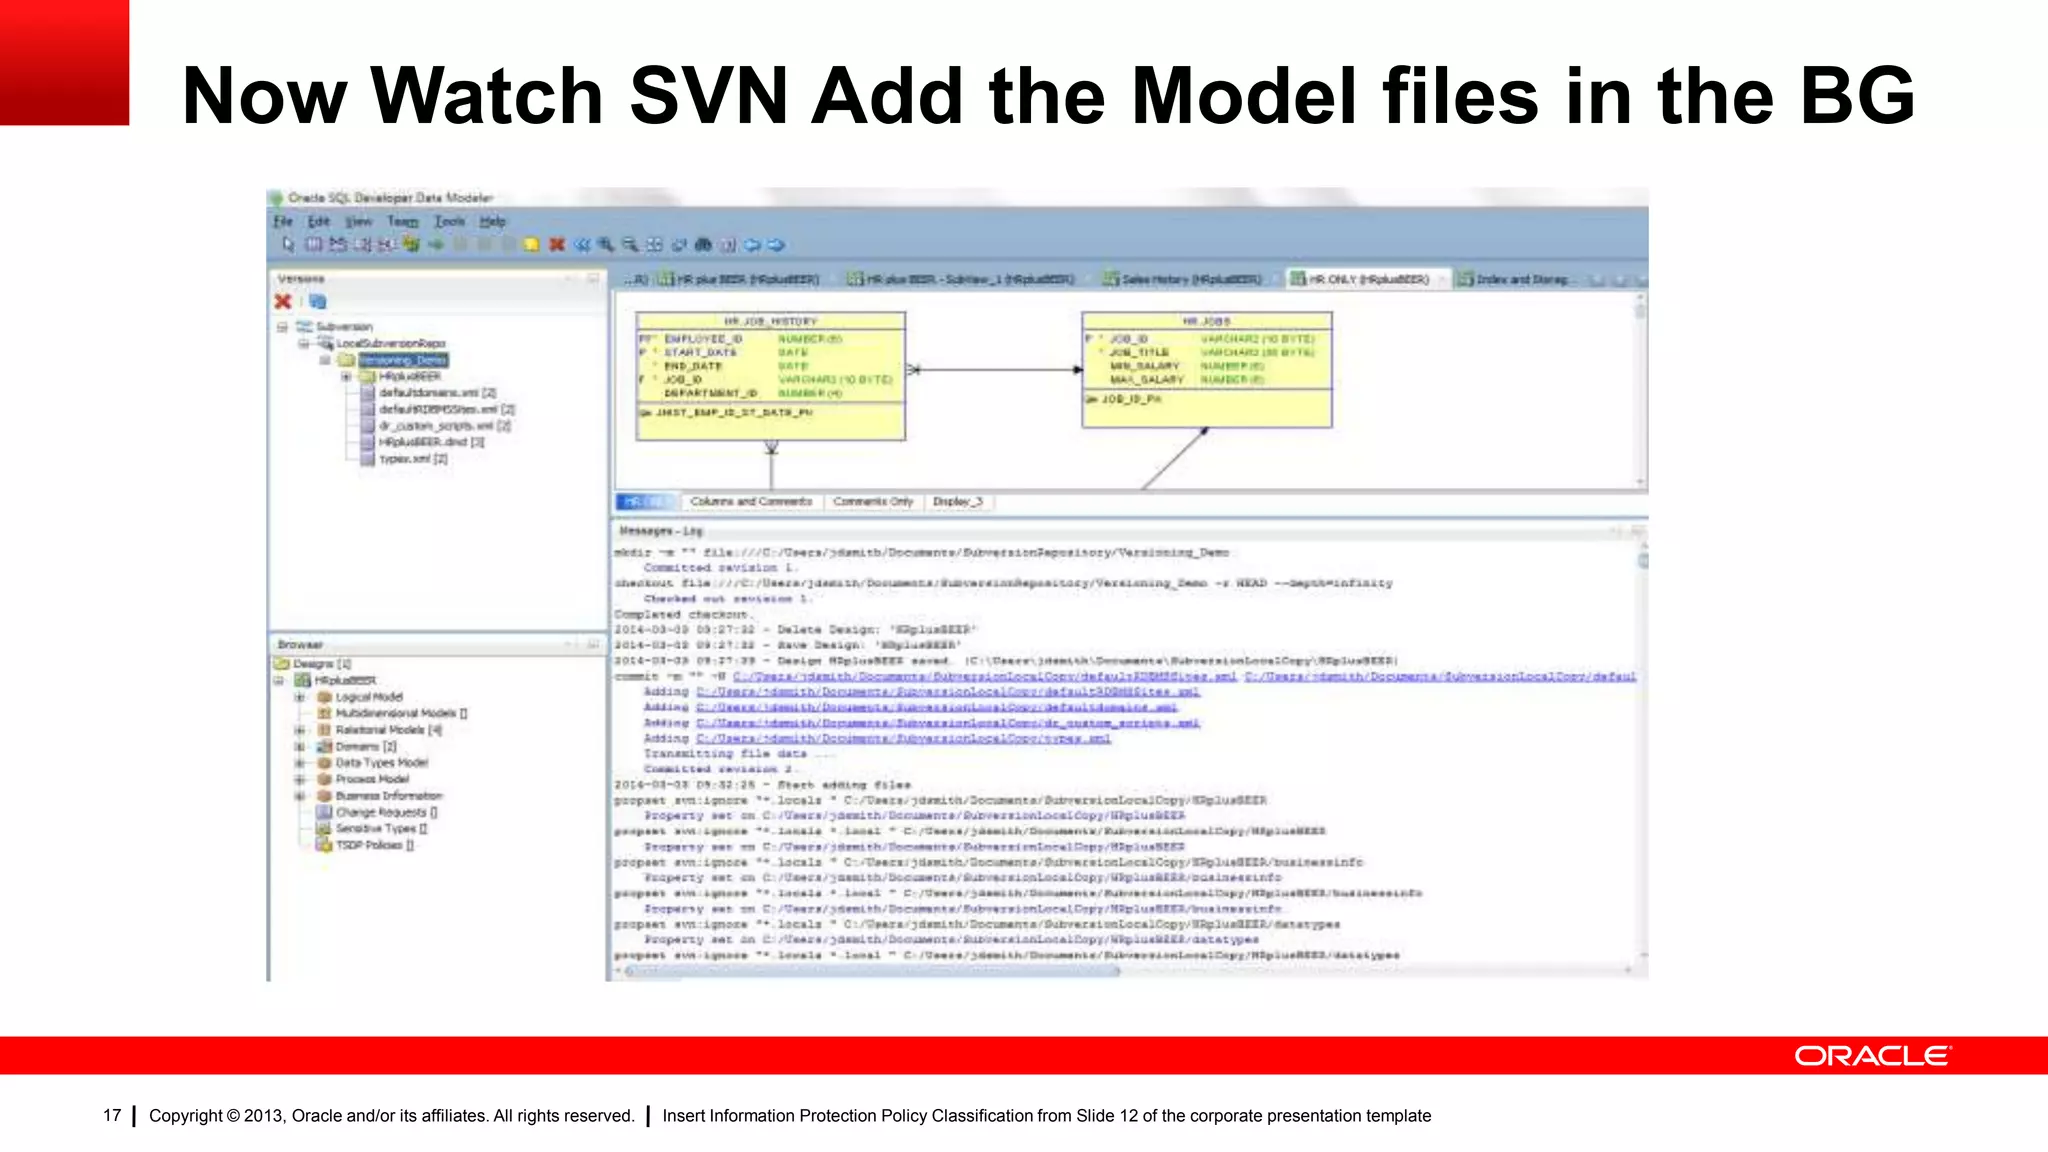The height and width of the screenshot is (1152, 2048).
Task: Select the Comments Only display tab
Action: [873, 502]
